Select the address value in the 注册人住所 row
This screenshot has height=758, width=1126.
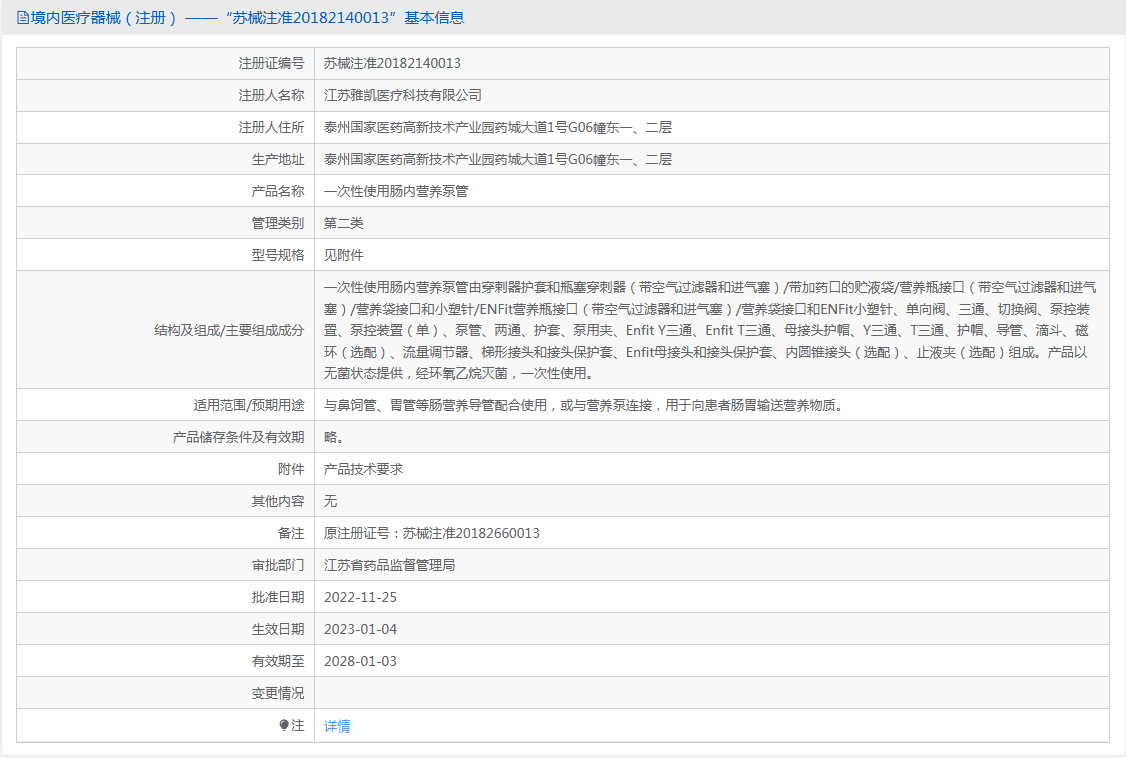(498, 127)
